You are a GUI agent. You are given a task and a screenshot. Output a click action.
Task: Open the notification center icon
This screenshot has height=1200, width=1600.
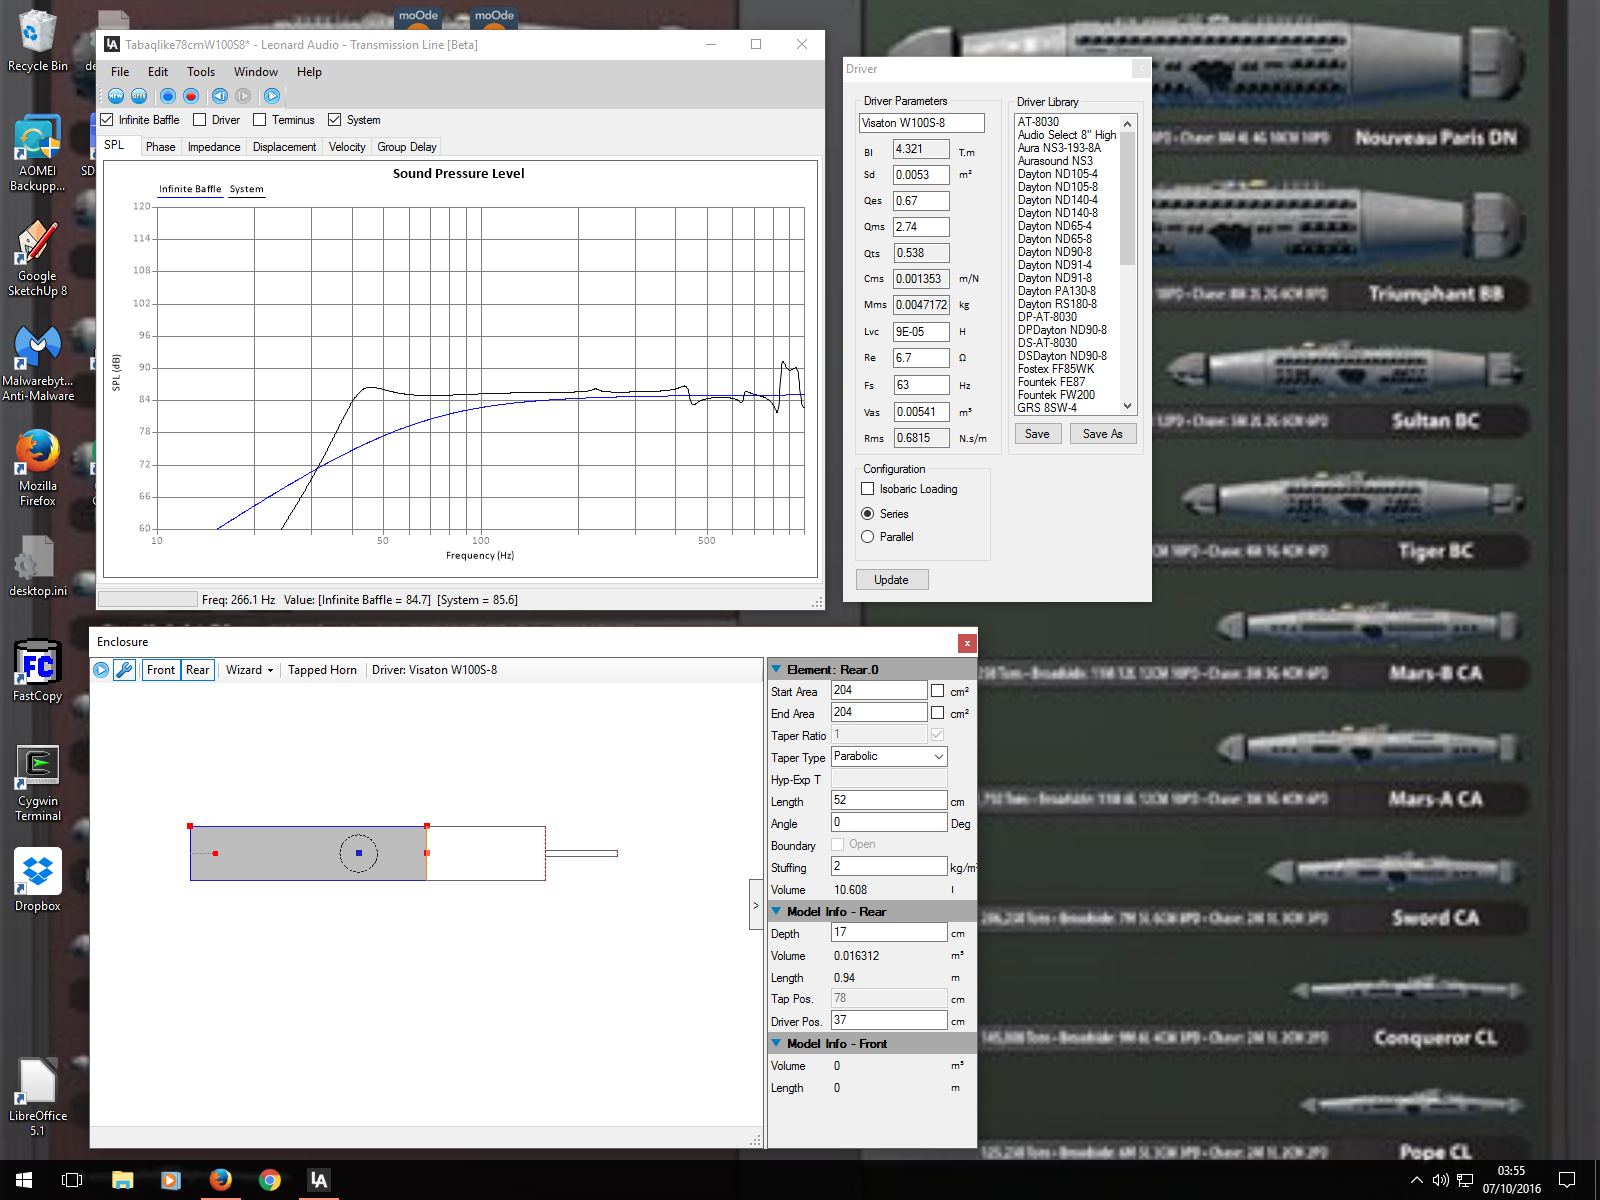pos(1567,1180)
